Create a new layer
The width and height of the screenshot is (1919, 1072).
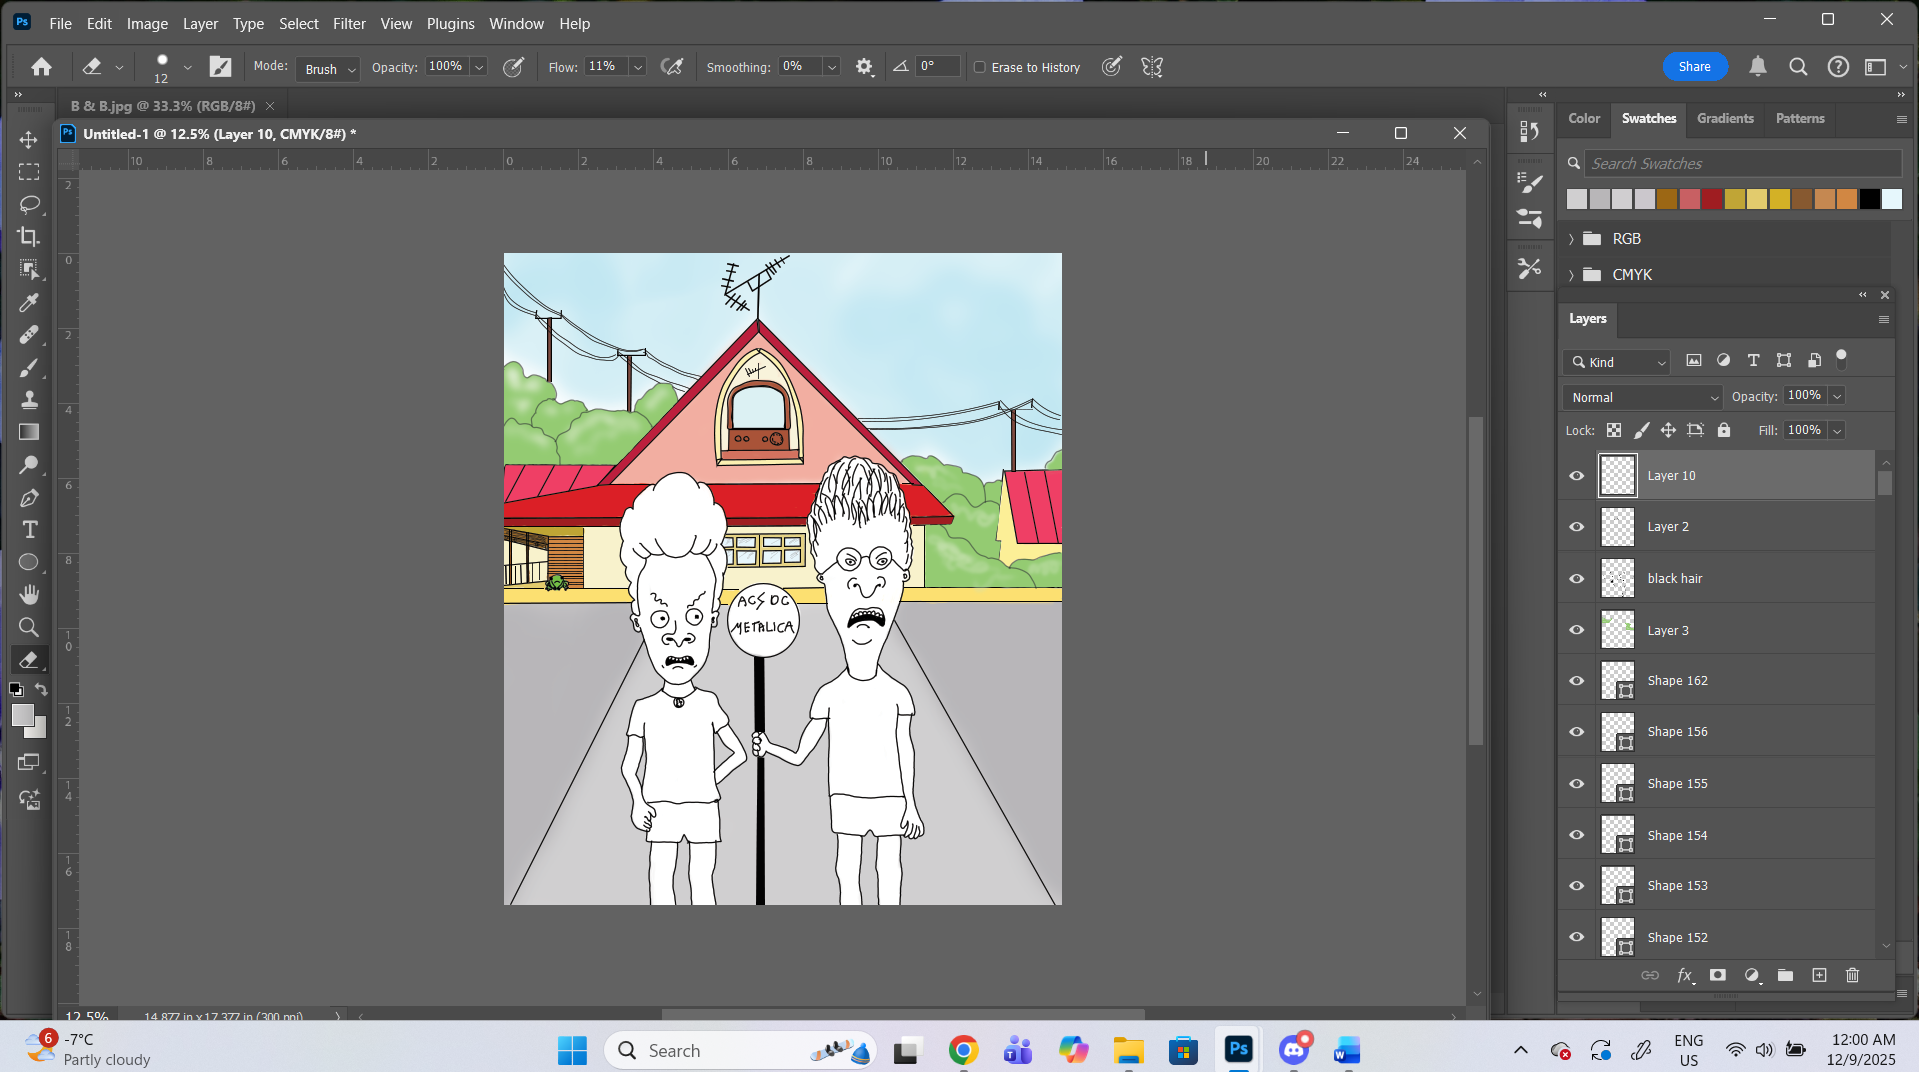point(1819,975)
